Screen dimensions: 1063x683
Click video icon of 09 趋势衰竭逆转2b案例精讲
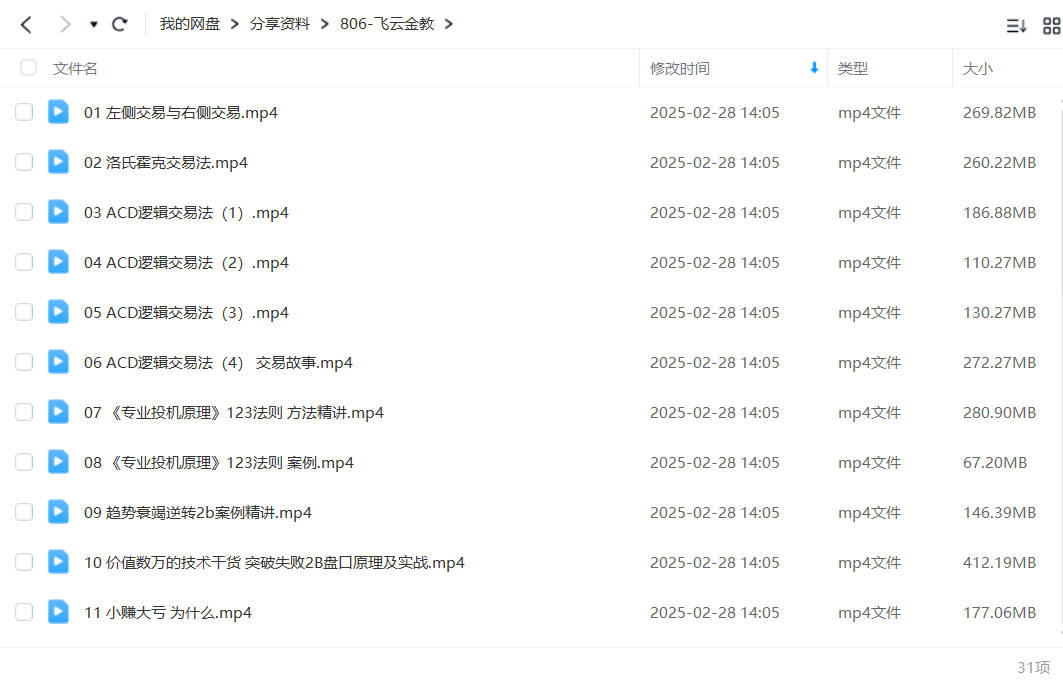coord(58,512)
